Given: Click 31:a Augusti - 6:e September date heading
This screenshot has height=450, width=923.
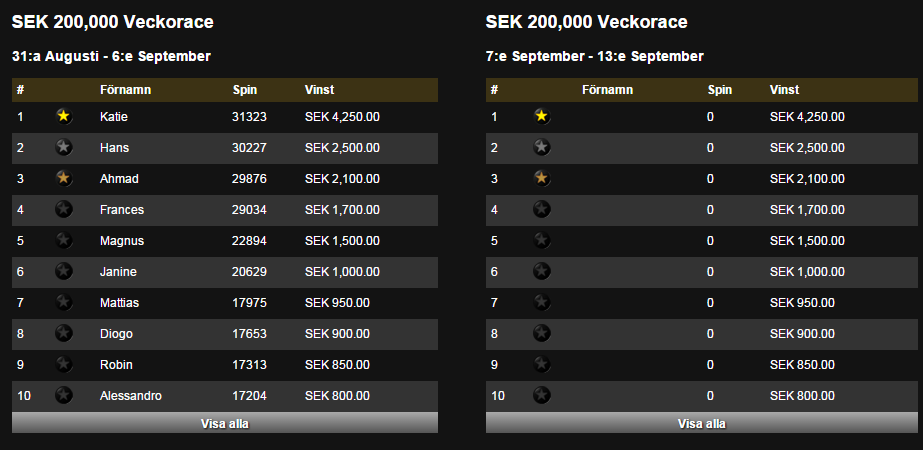Looking at the screenshot, I should point(111,57).
